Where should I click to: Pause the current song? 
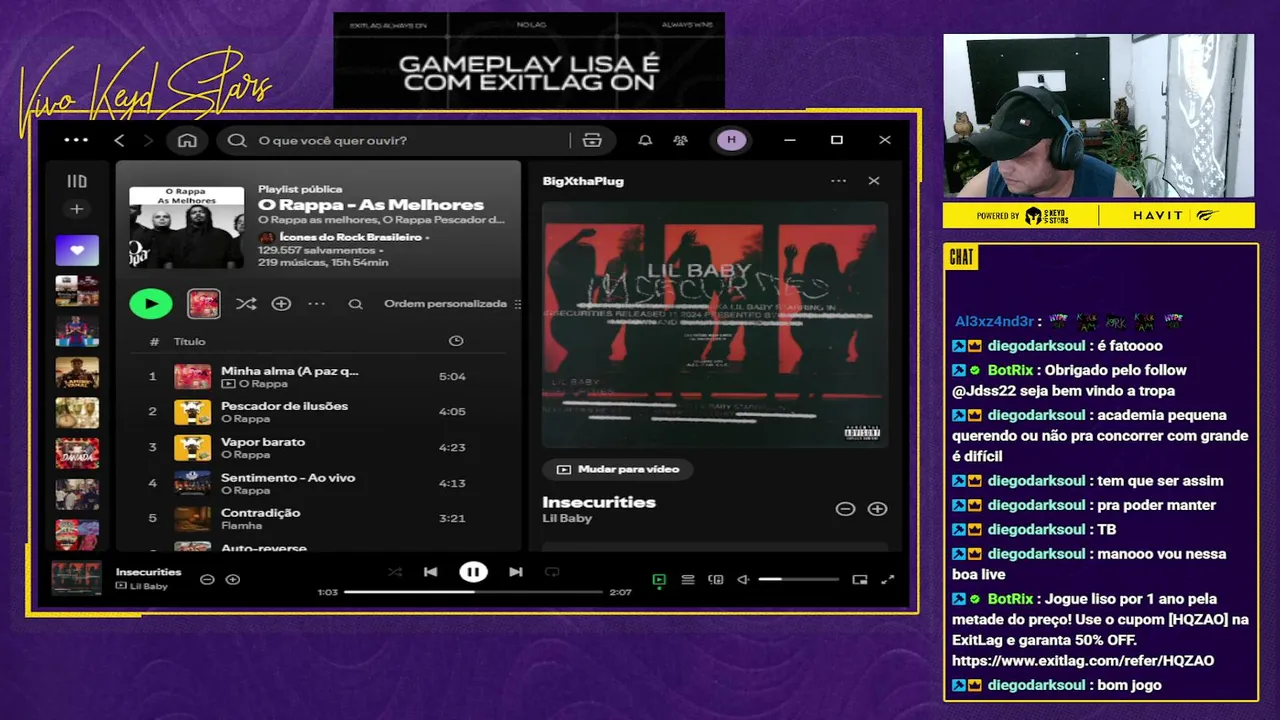[x=473, y=572]
